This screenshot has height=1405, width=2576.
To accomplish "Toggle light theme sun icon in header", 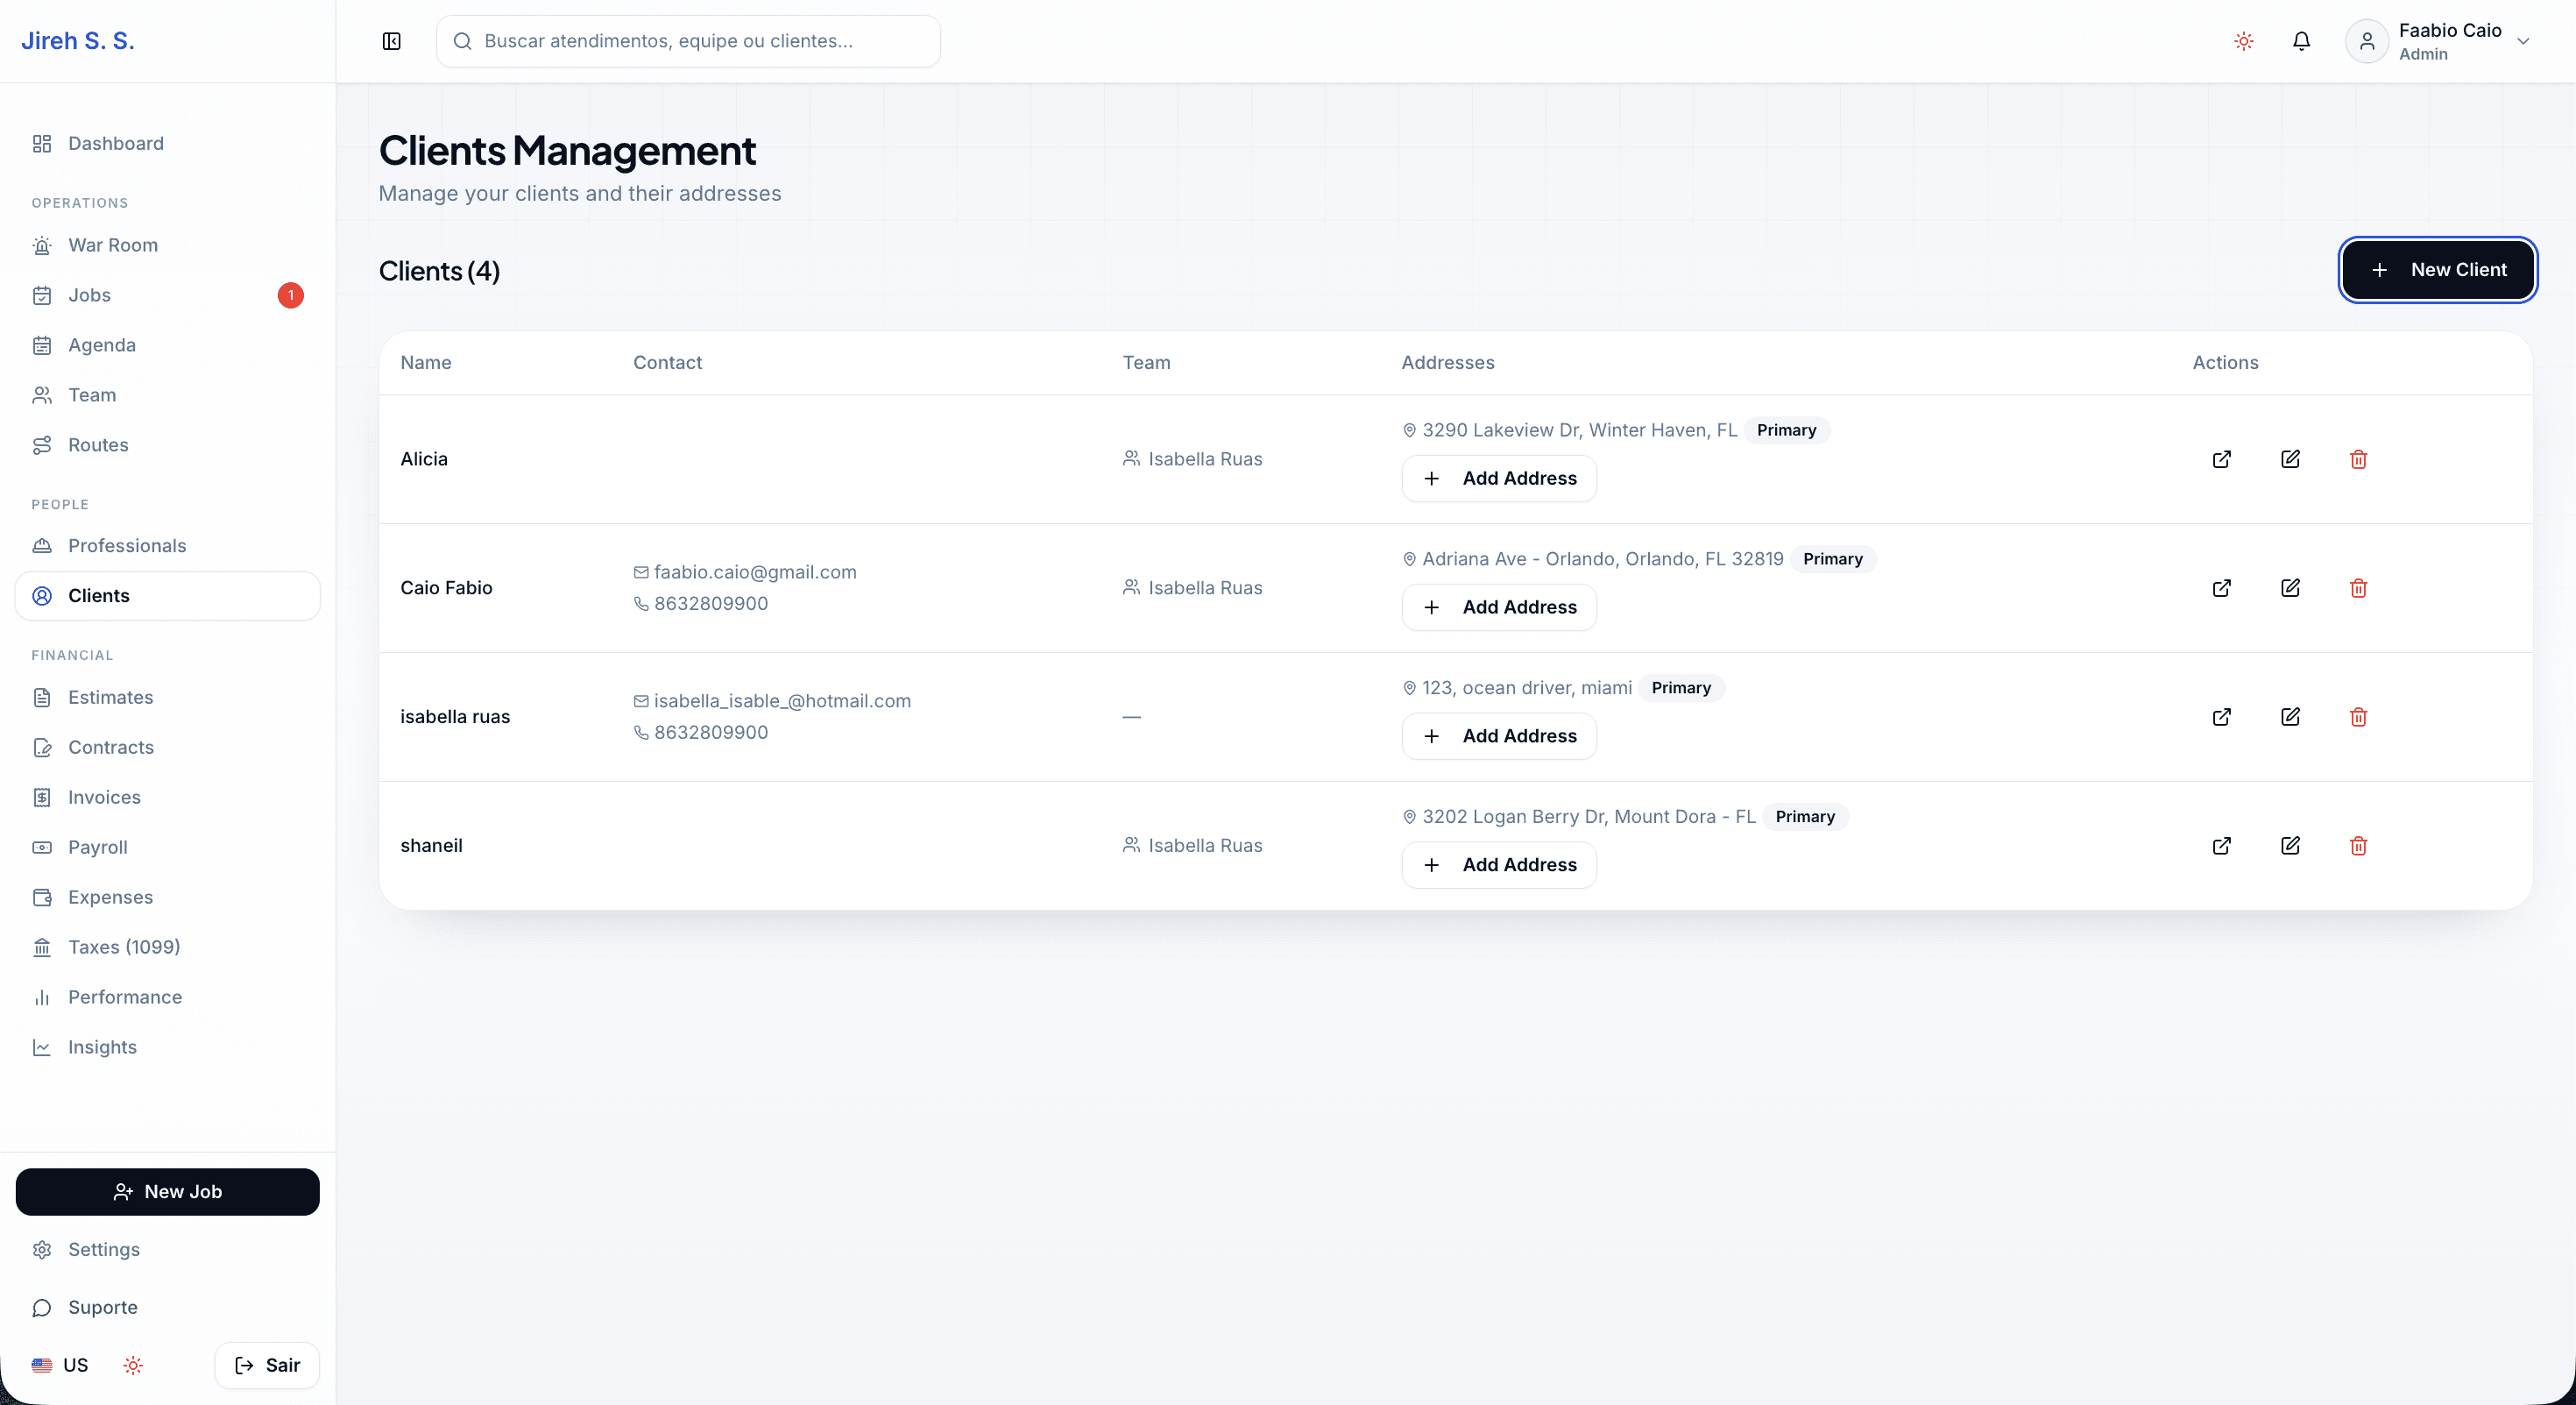I will (2243, 41).
